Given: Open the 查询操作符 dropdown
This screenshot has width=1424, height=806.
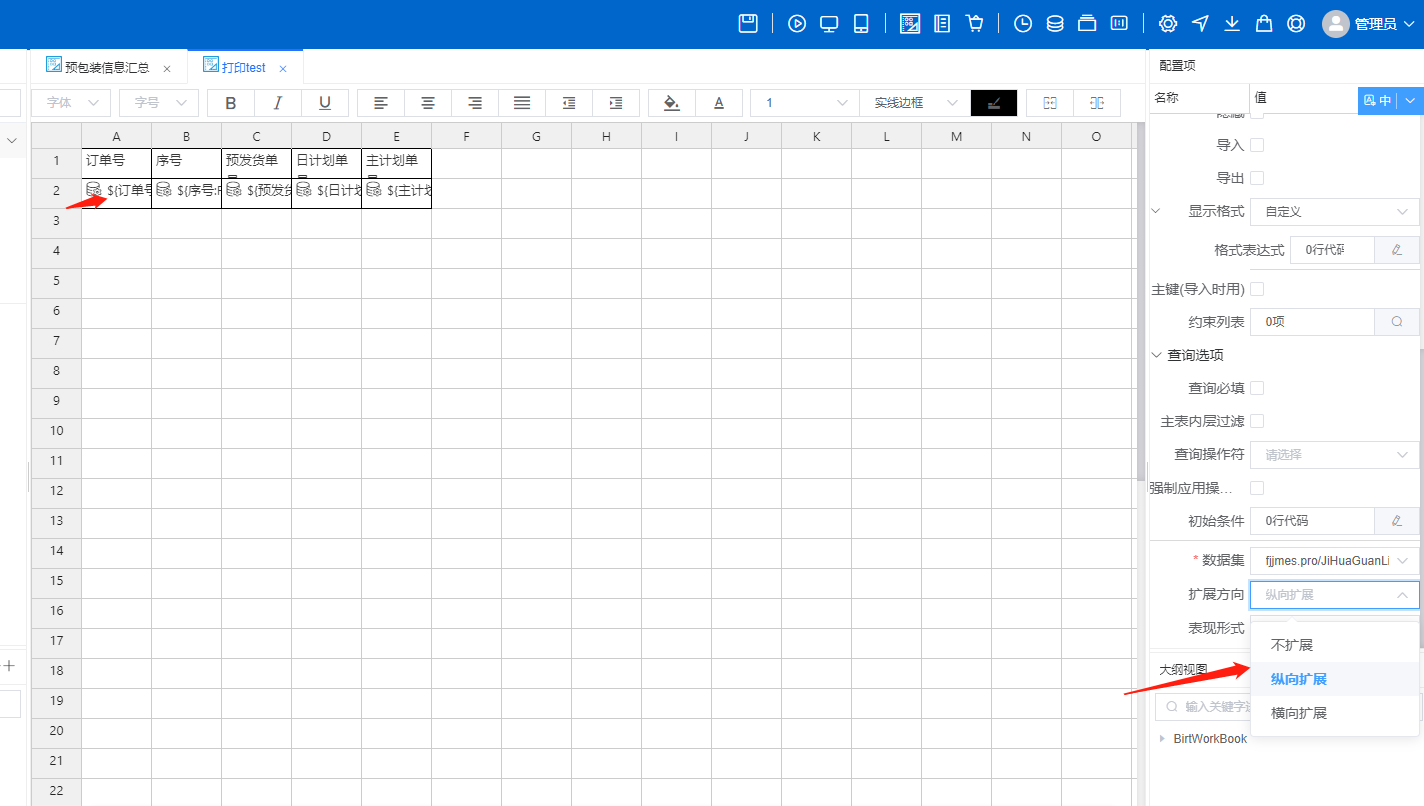Looking at the screenshot, I should coord(1334,454).
